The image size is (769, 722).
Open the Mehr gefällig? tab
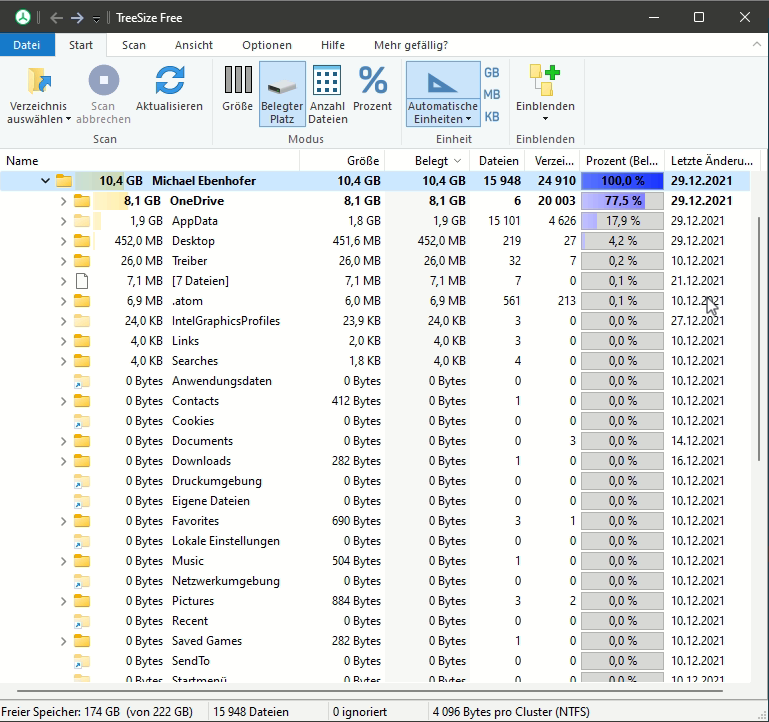click(411, 45)
